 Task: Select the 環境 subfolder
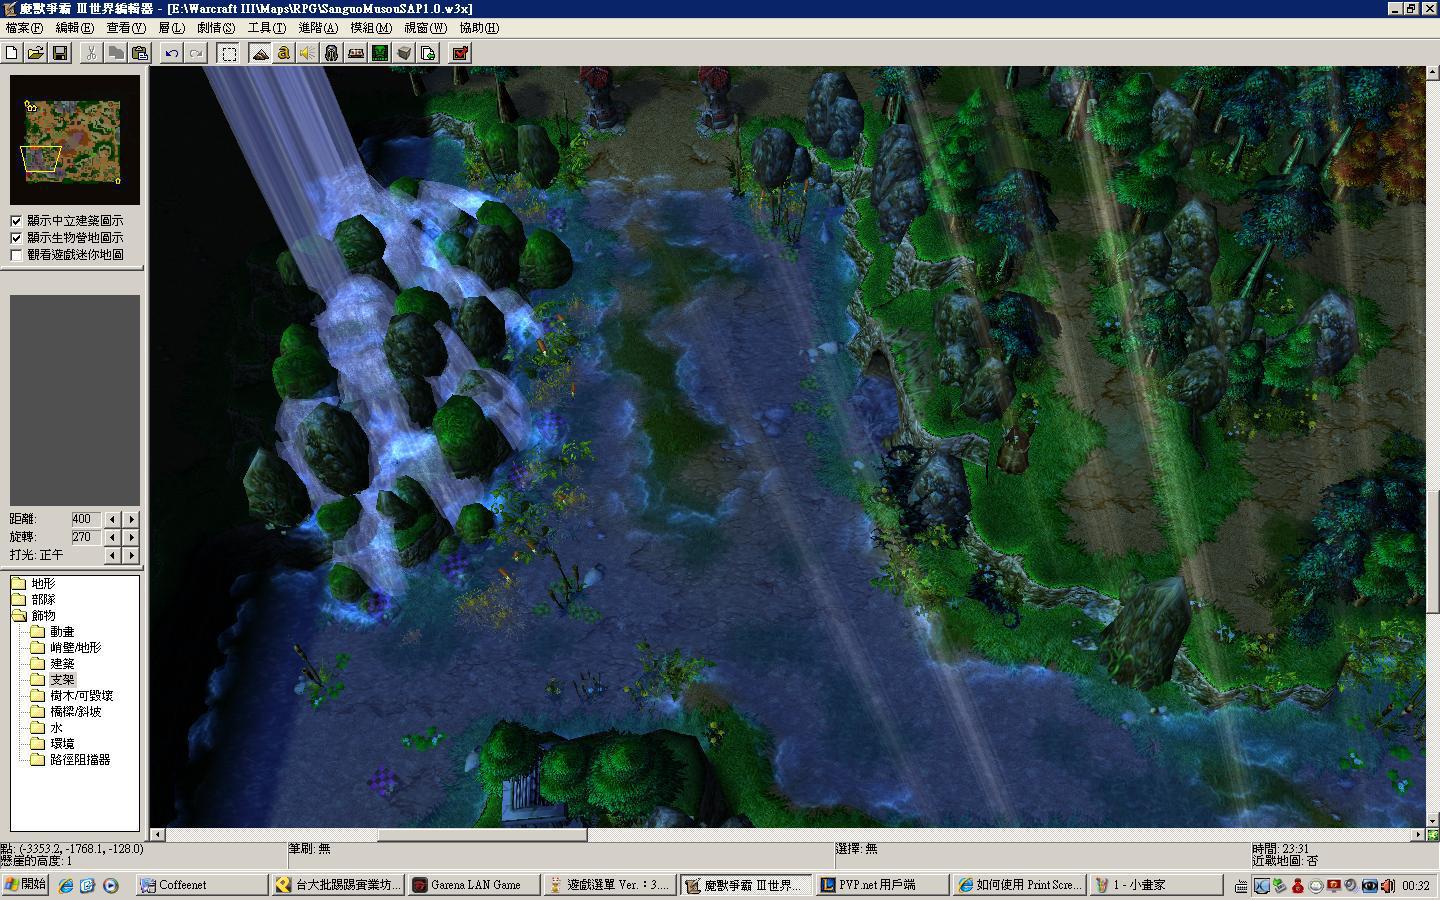point(53,744)
